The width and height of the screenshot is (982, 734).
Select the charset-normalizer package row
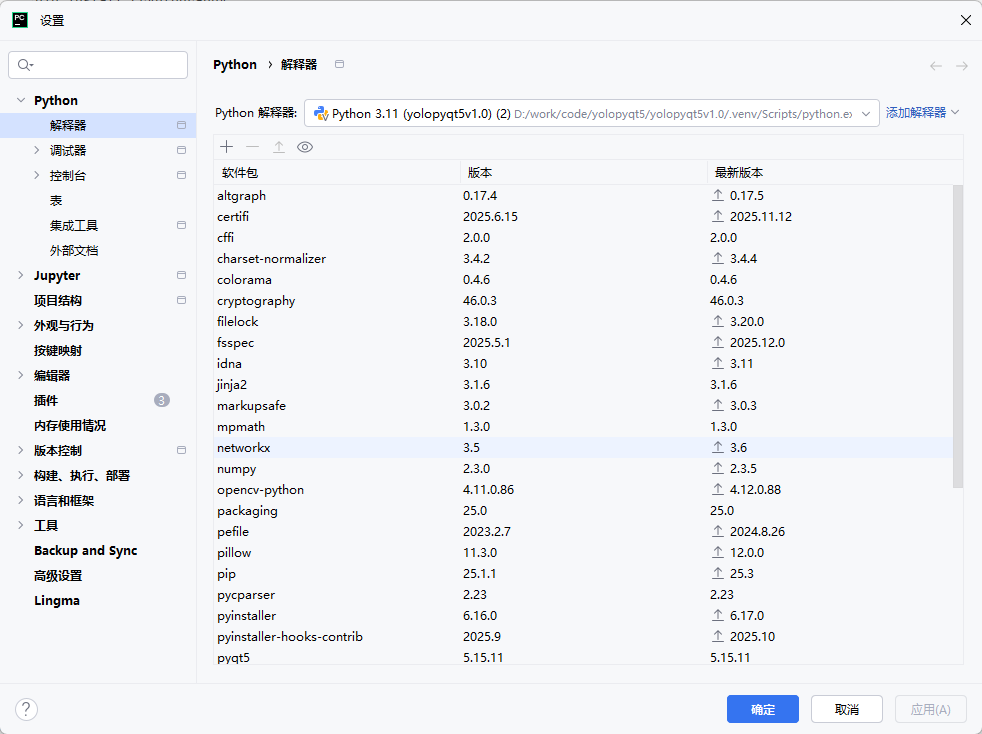(x=583, y=259)
